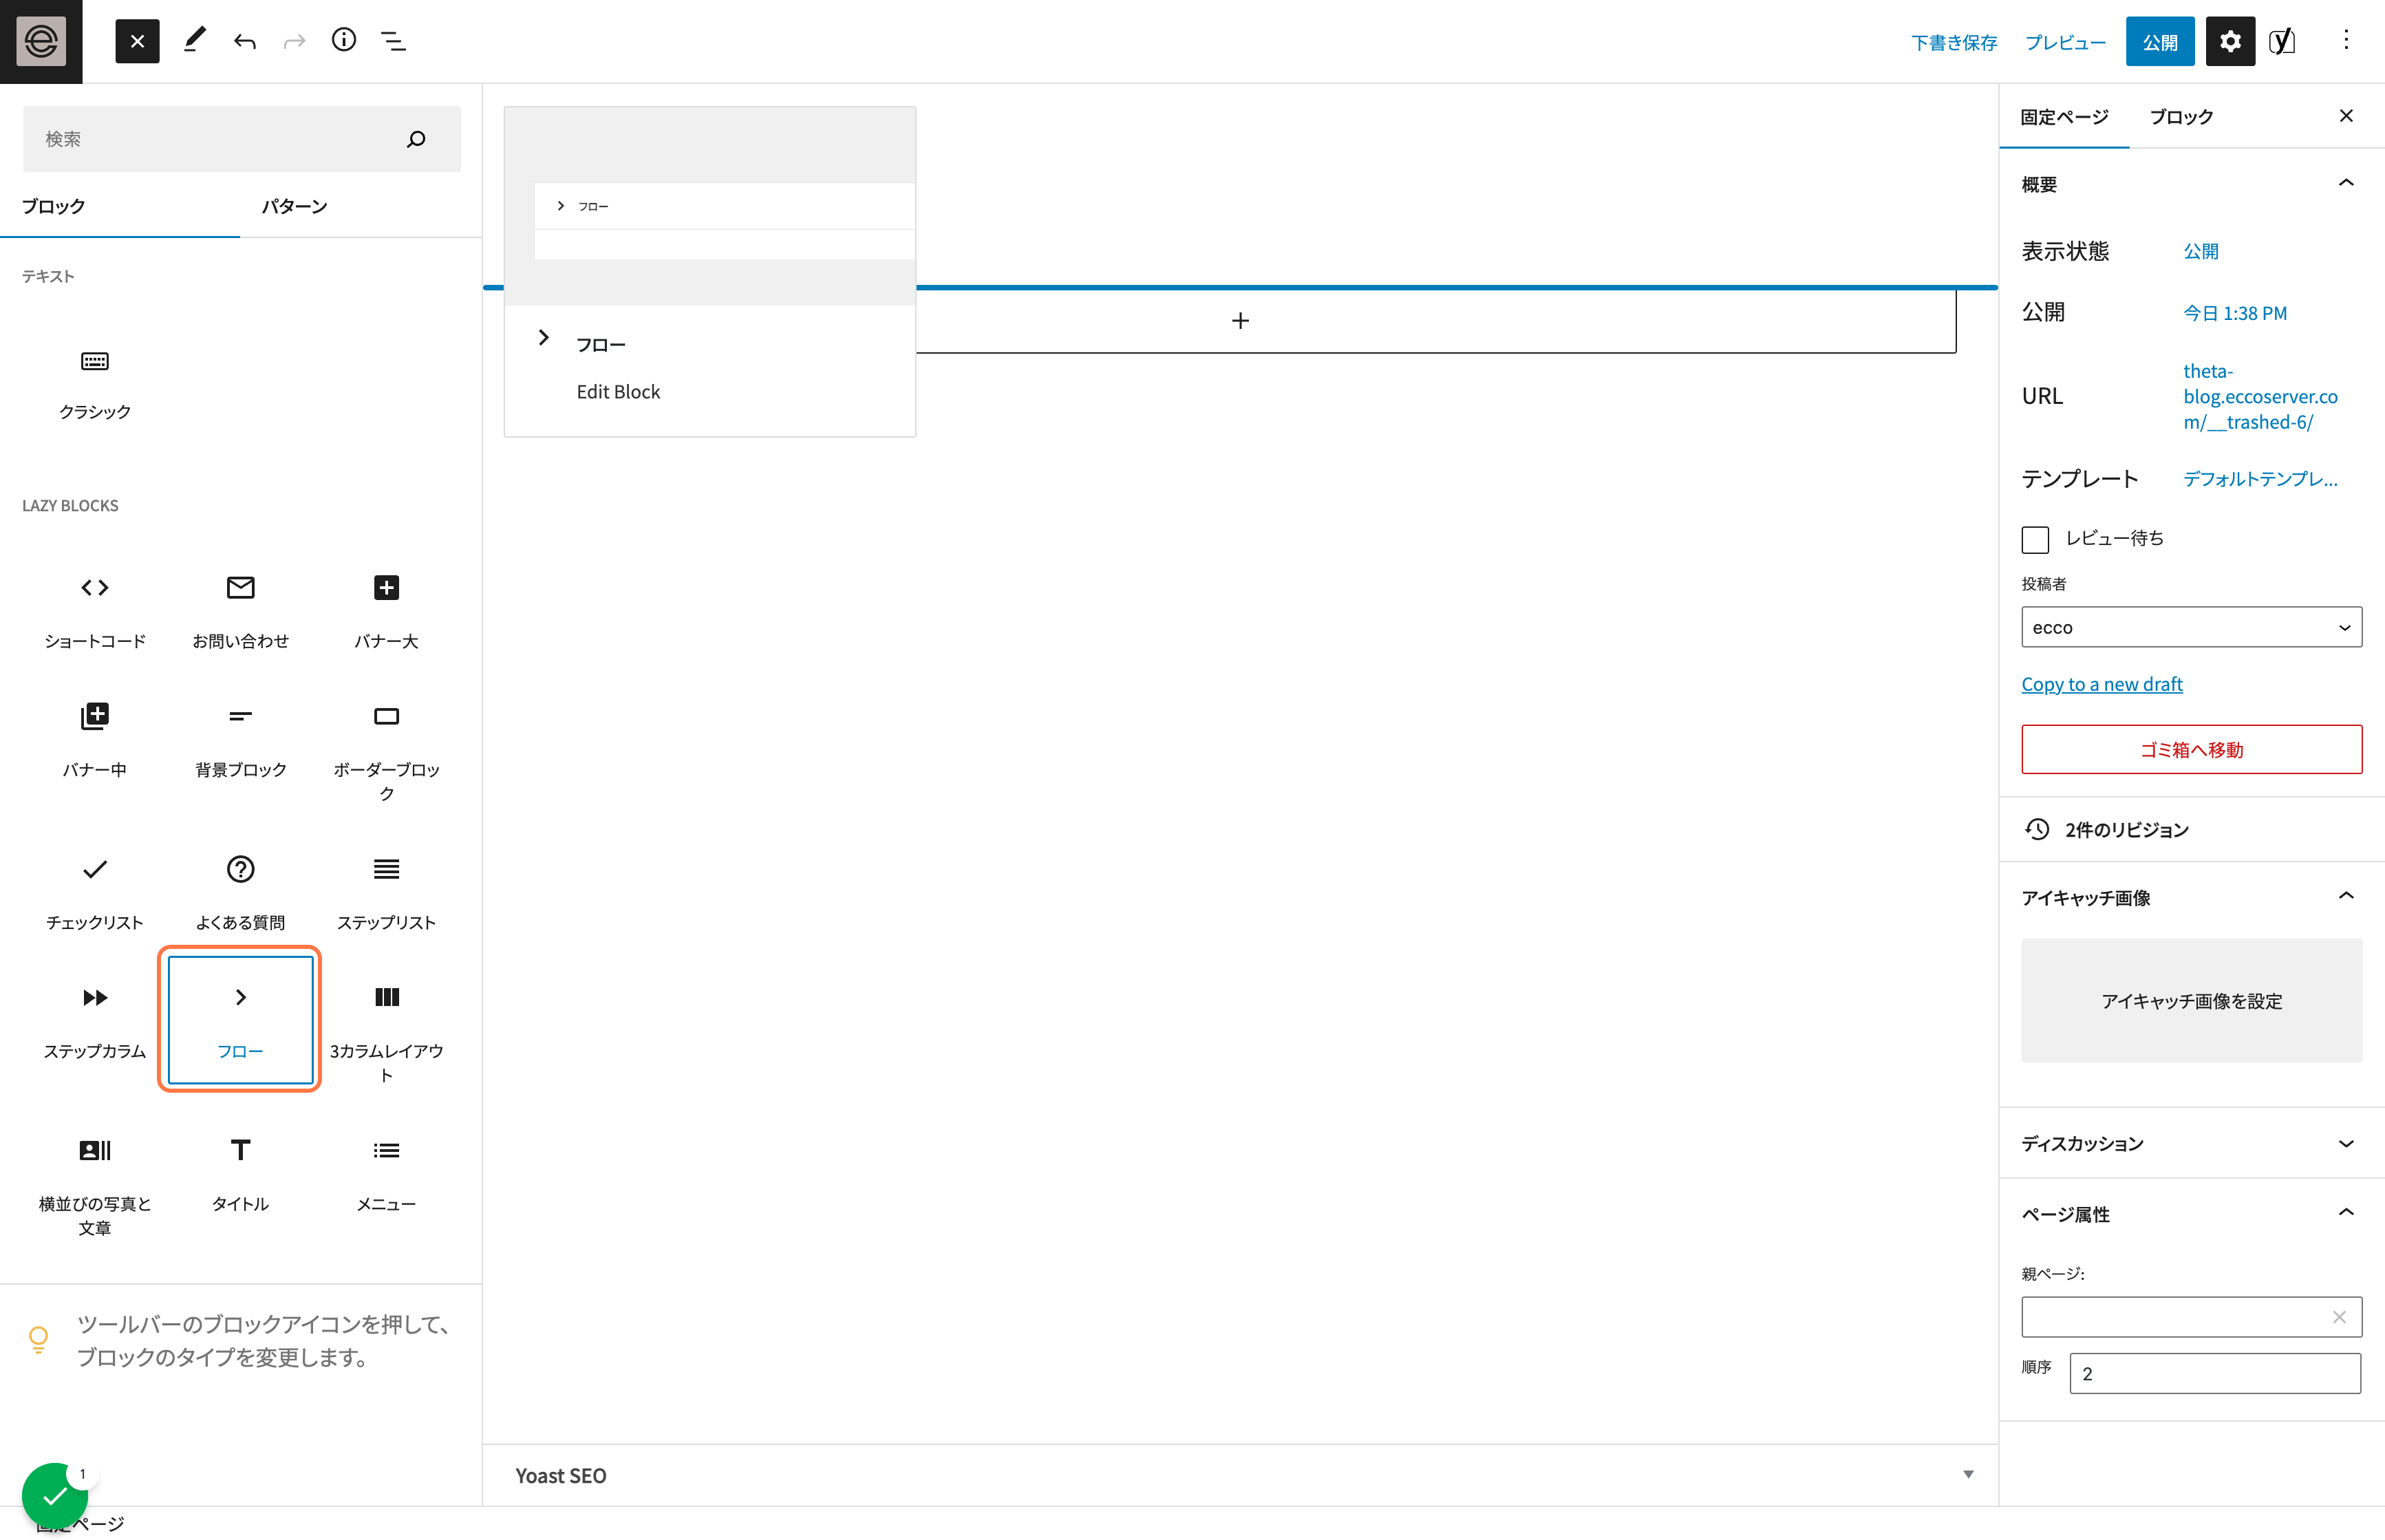Insert the 背景ブロック block
Viewport: 2385px width, 1540px height.
[x=241, y=740]
